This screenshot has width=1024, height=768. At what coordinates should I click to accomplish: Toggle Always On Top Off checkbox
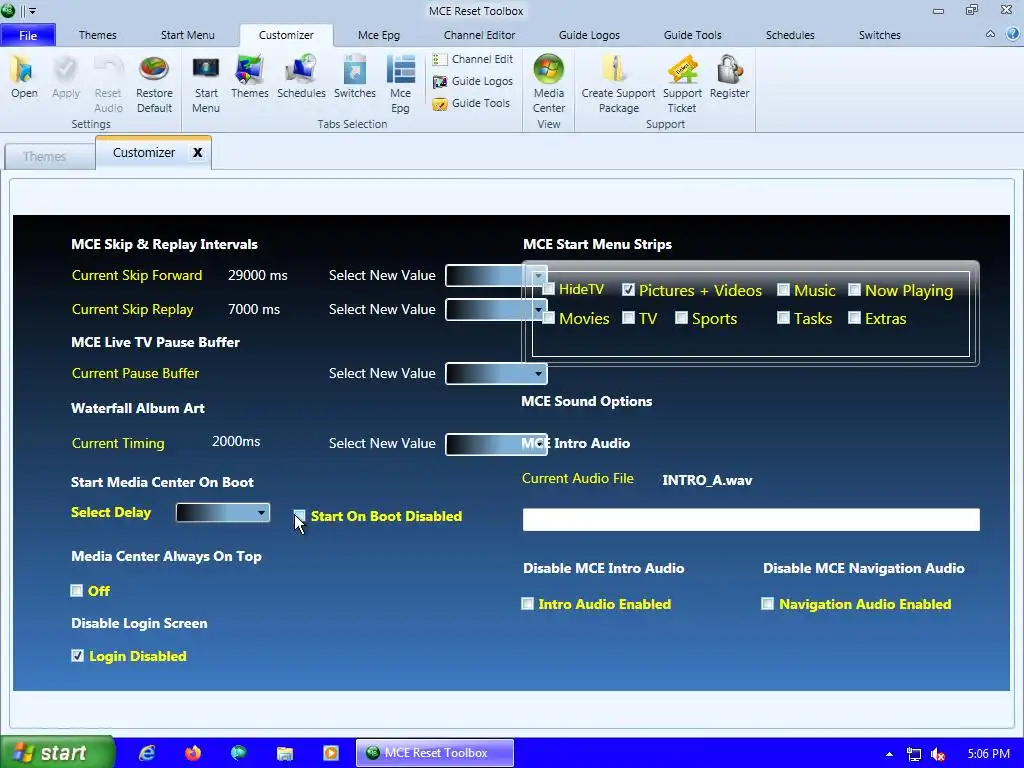click(76, 590)
